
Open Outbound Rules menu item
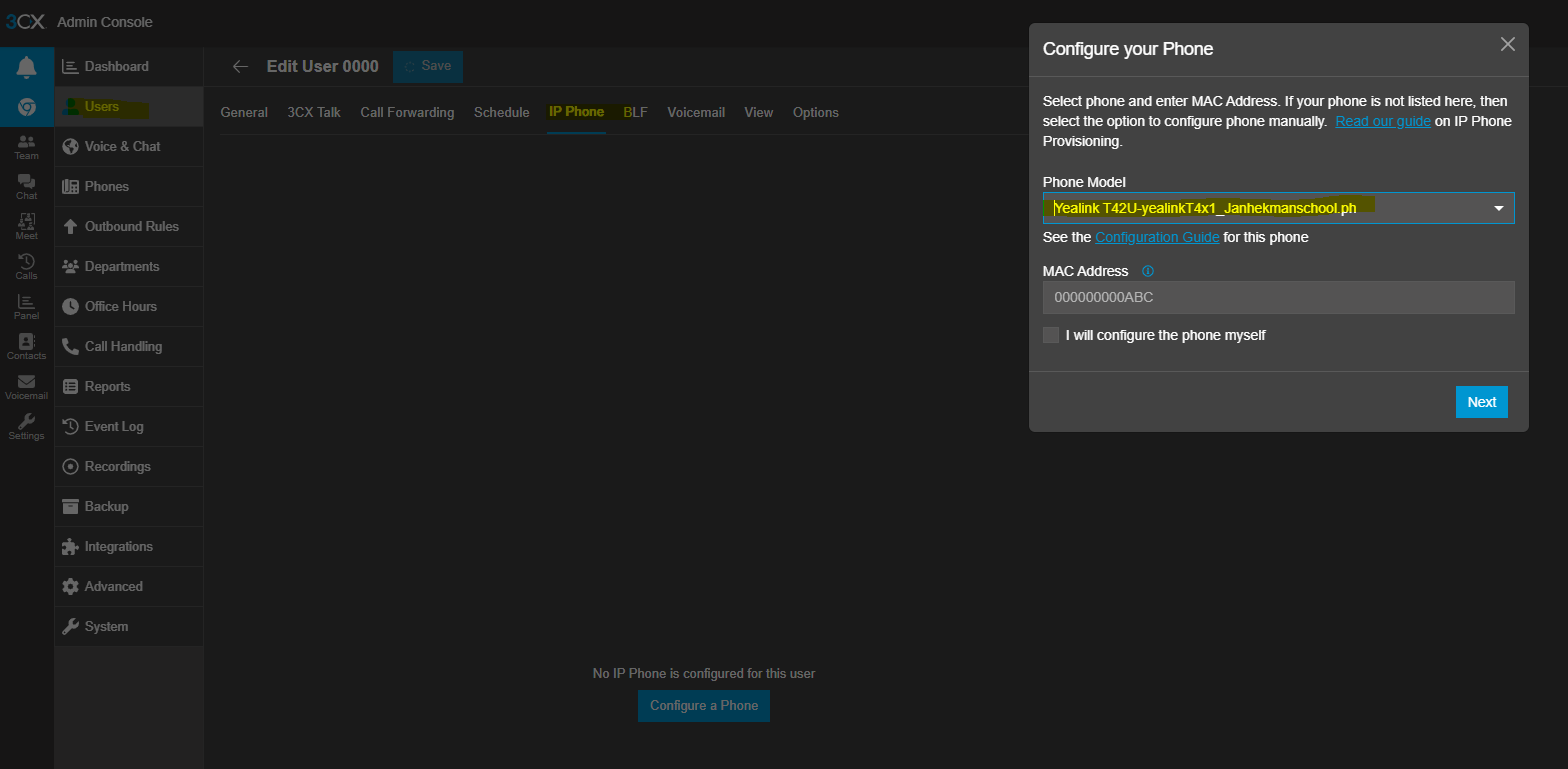tap(129, 226)
